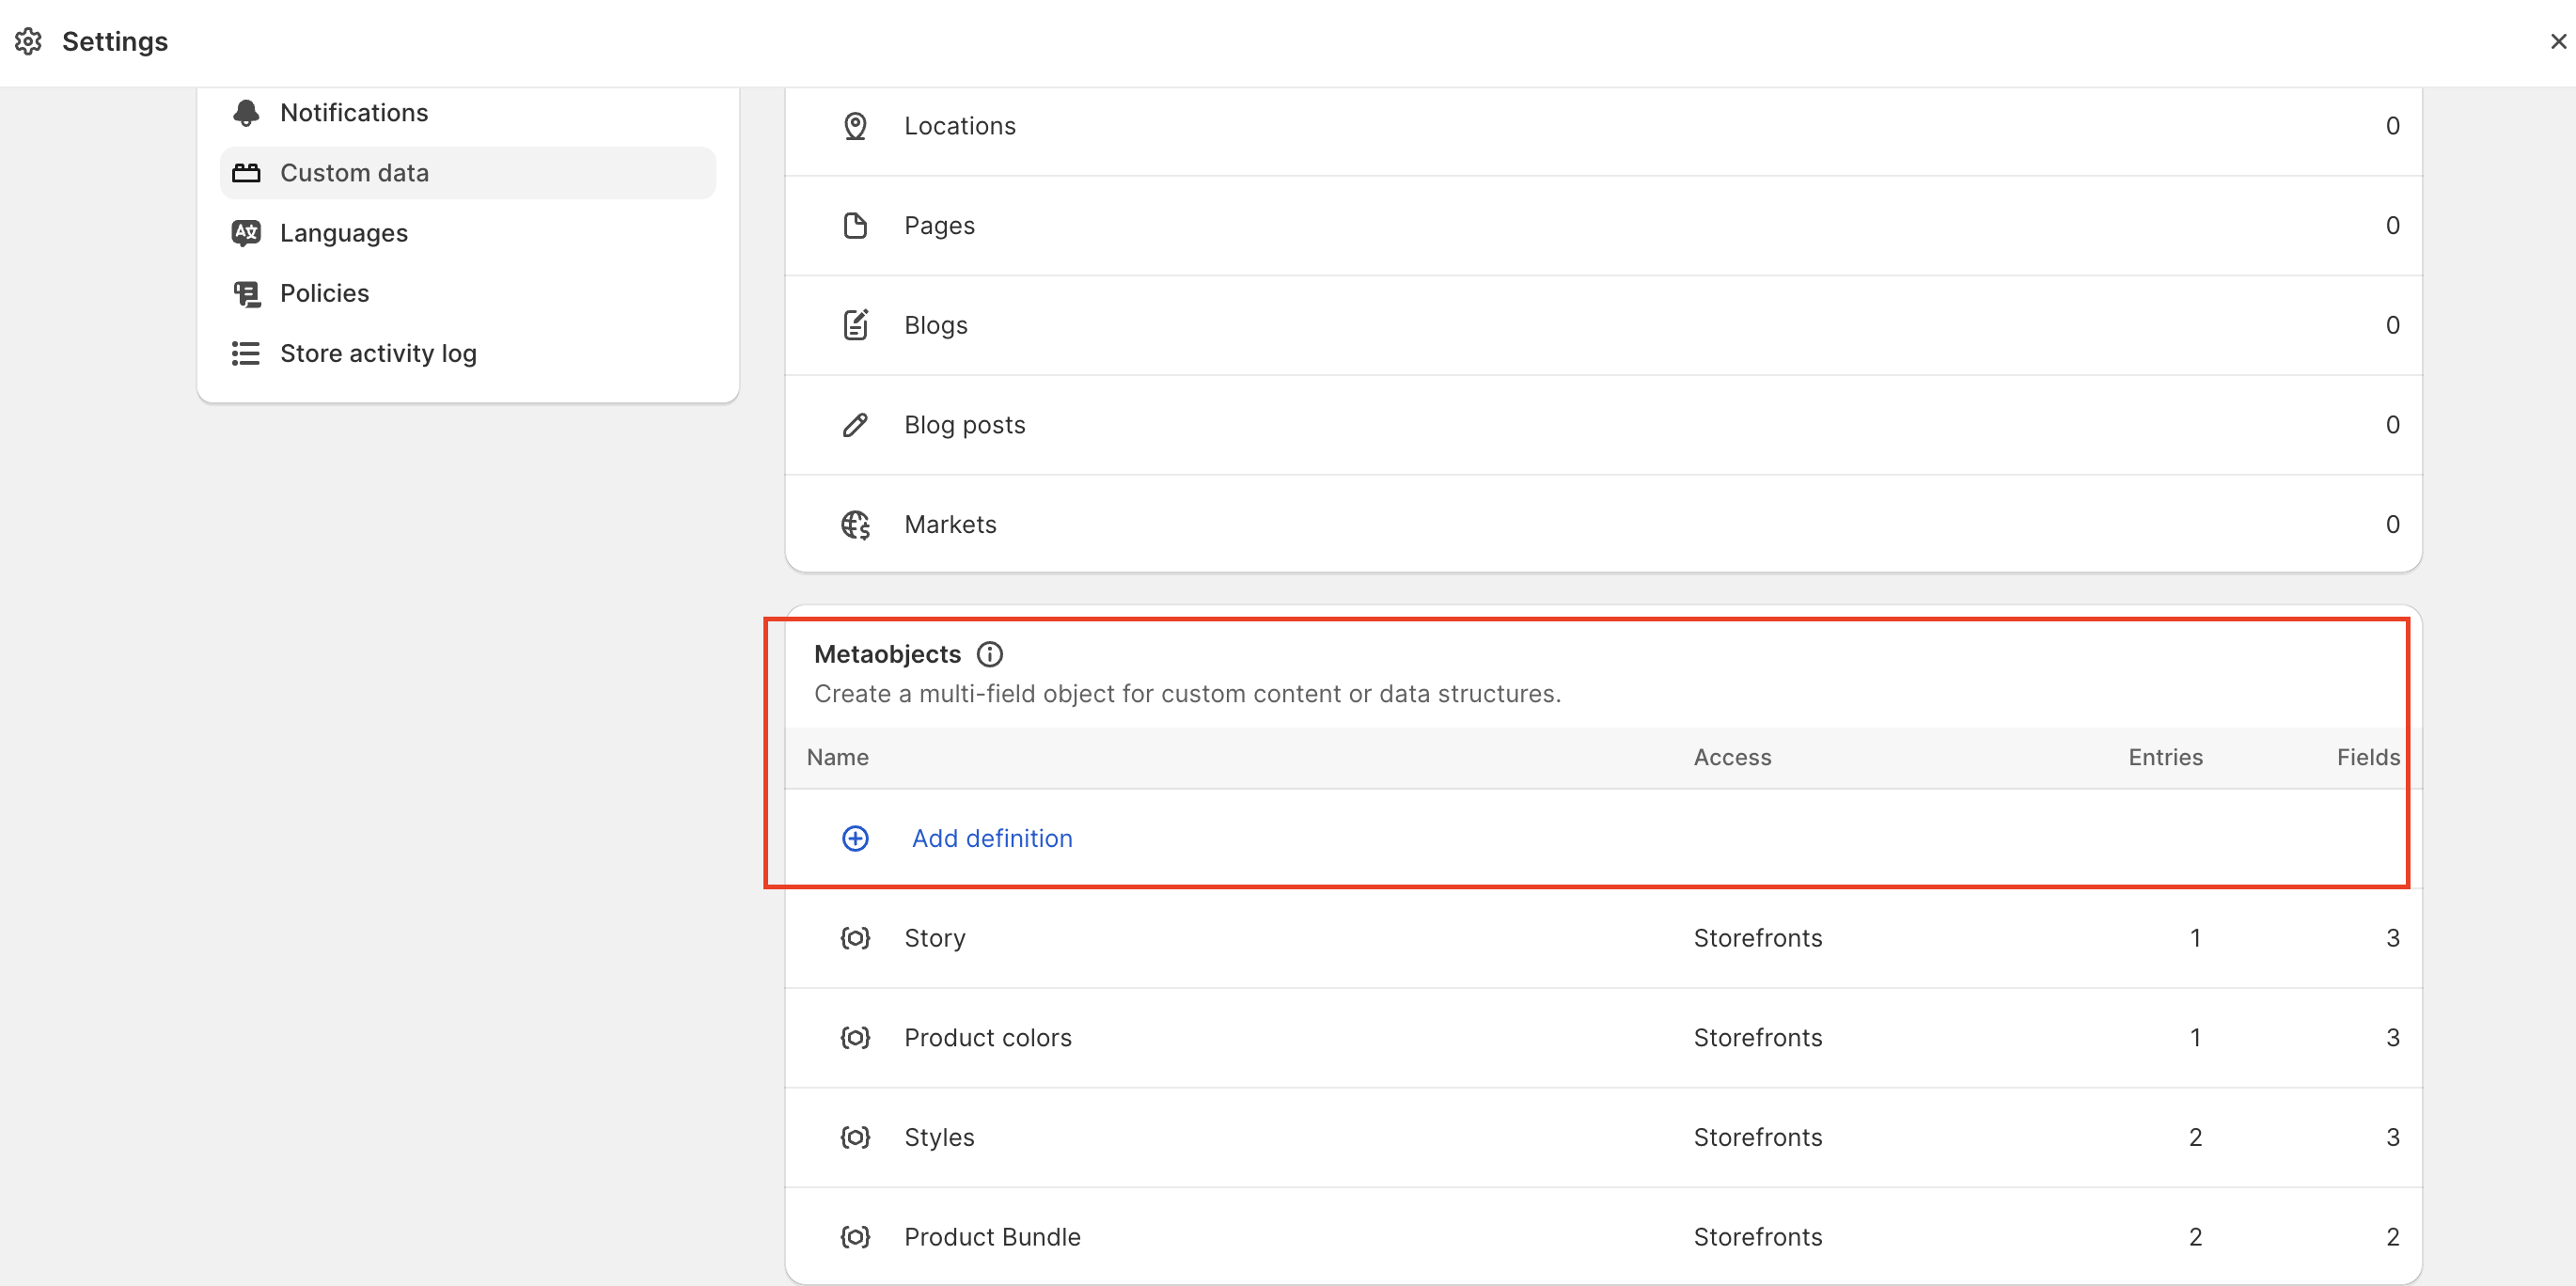The image size is (2576, 1286).
Task: Open Notifications settings
Action: coord(353,113)
